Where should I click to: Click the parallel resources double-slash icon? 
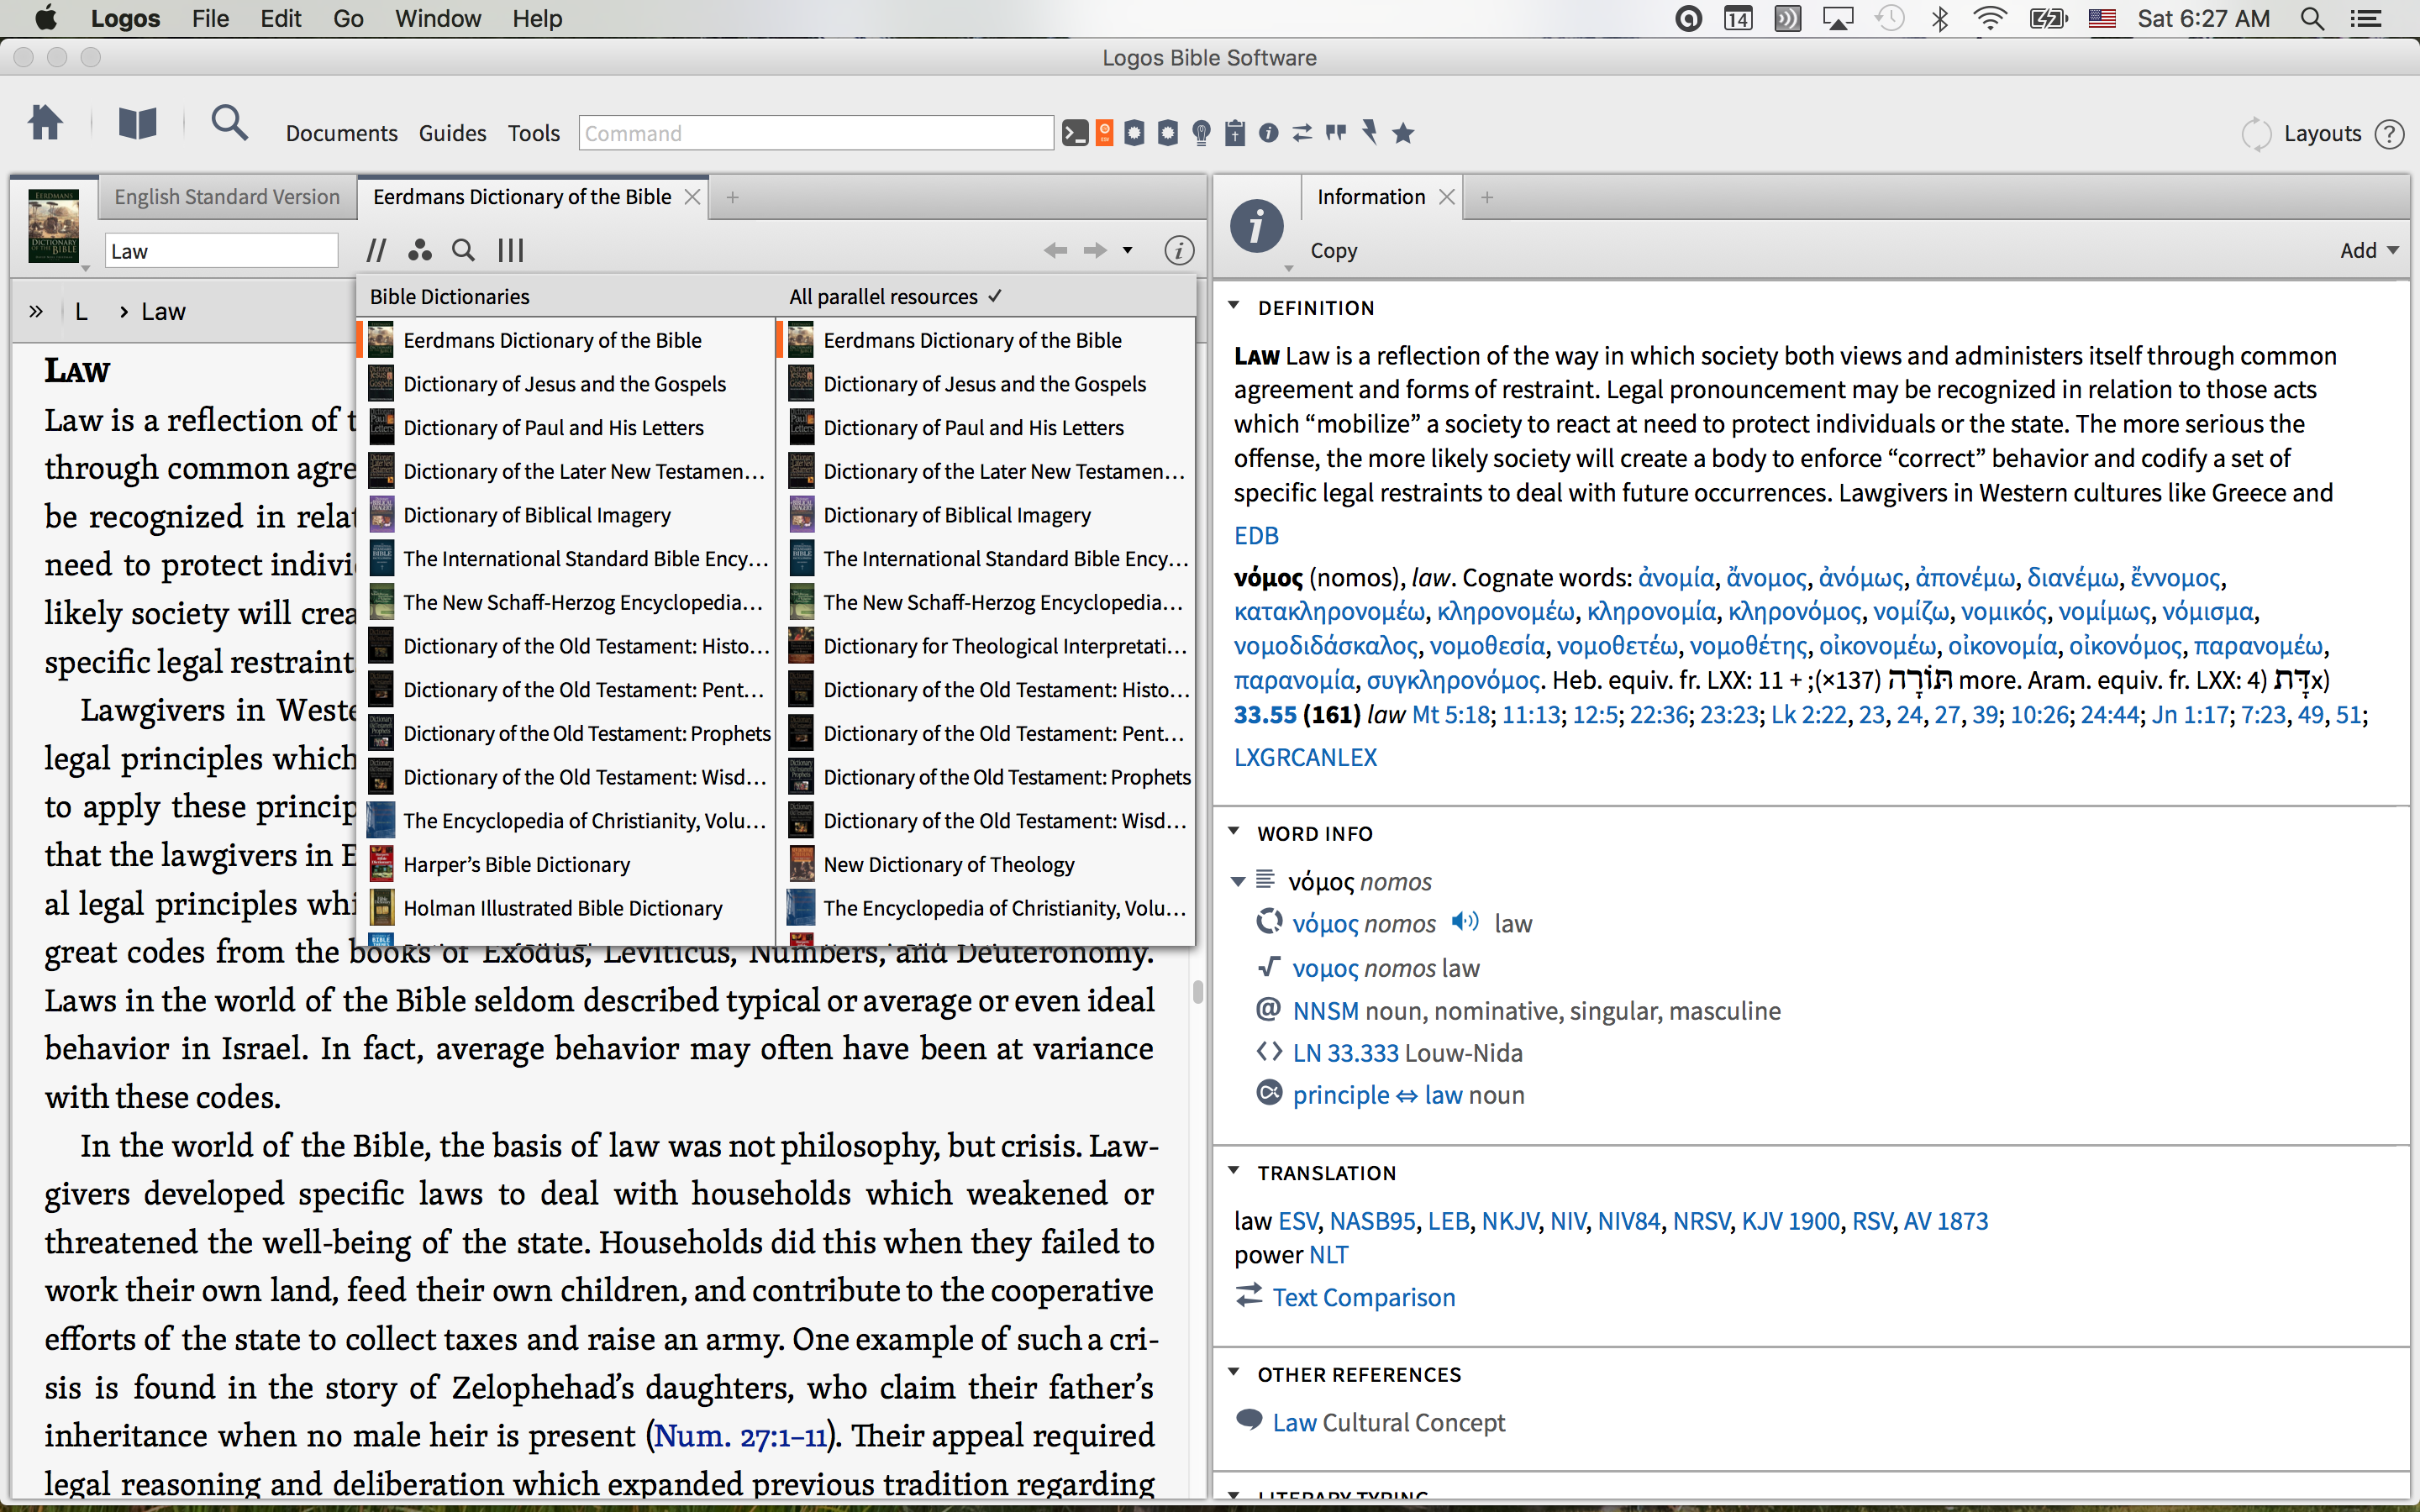pos(376,250)
